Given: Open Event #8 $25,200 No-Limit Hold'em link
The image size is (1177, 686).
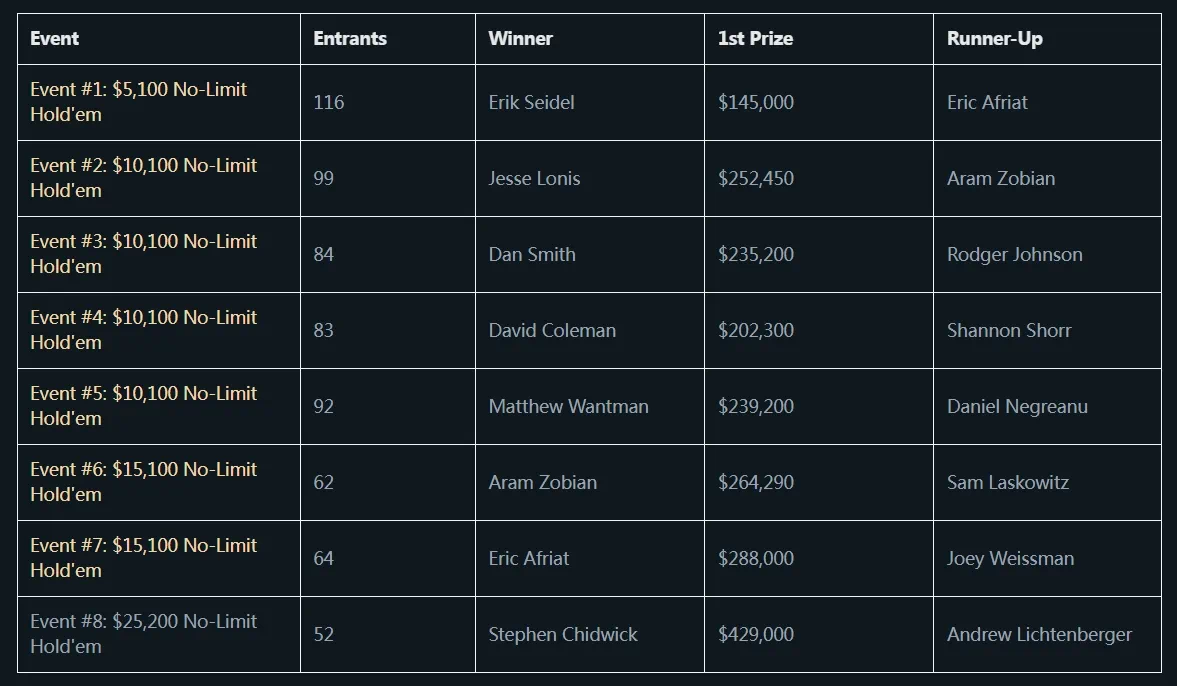Looking at the screenshot, I should (x=143, y=622).
